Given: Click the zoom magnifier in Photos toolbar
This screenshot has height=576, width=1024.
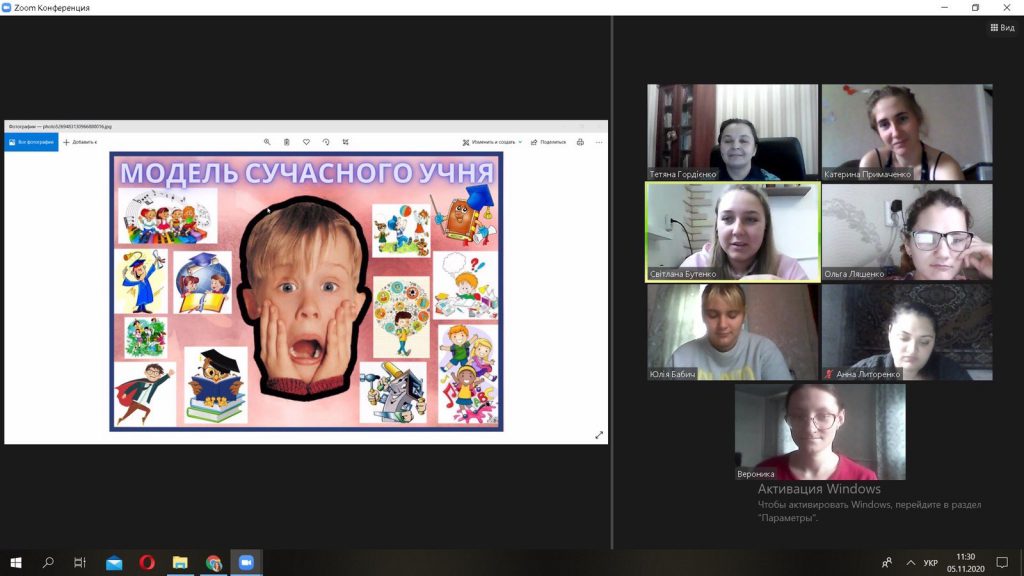Looking at the screenshot, I should (x=267, y=142).
